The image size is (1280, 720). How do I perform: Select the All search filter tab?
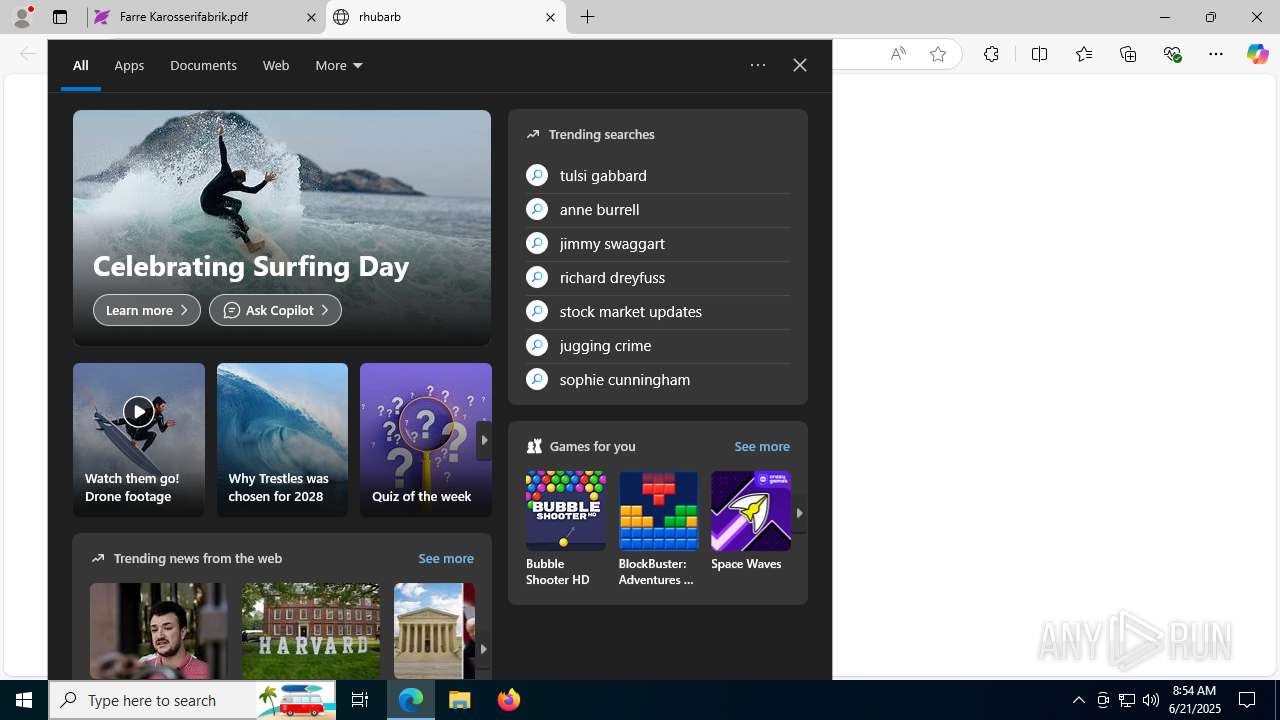click(81, 65)
